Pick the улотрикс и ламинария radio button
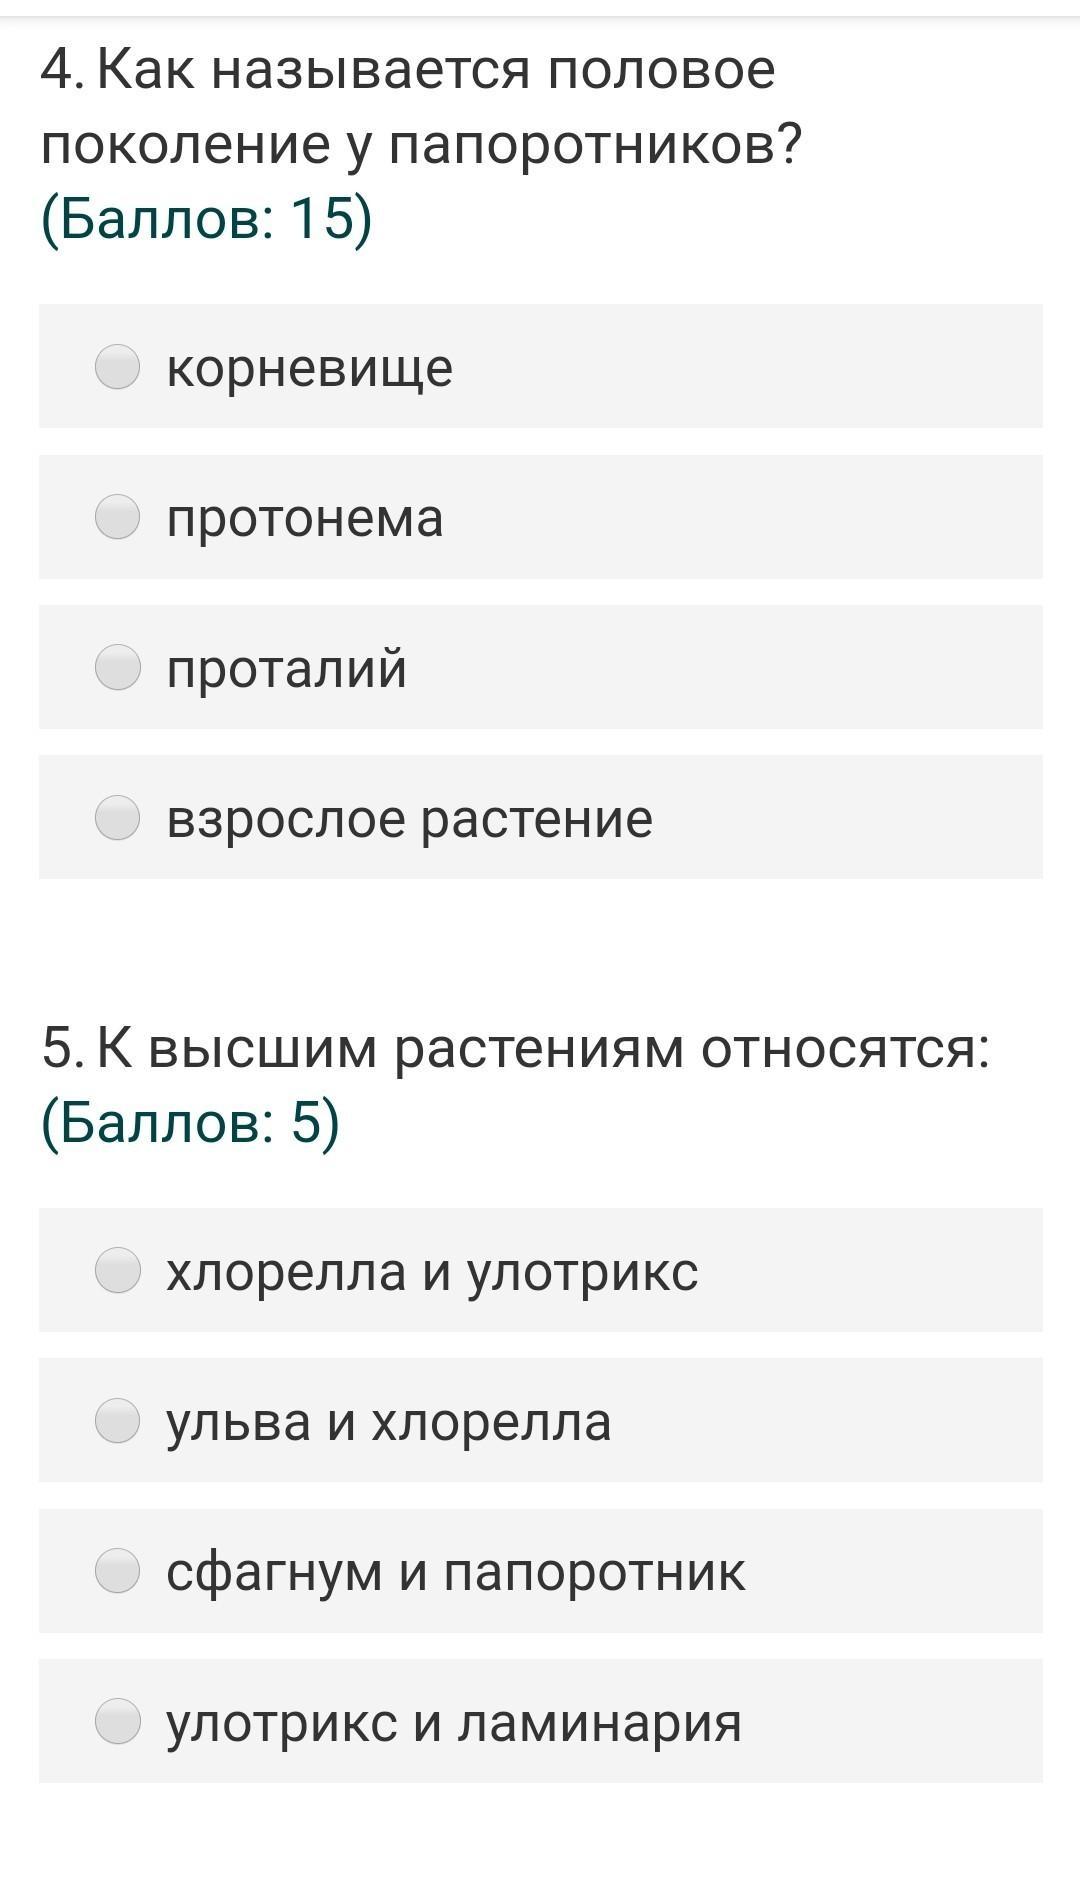 click(117, 1721)
